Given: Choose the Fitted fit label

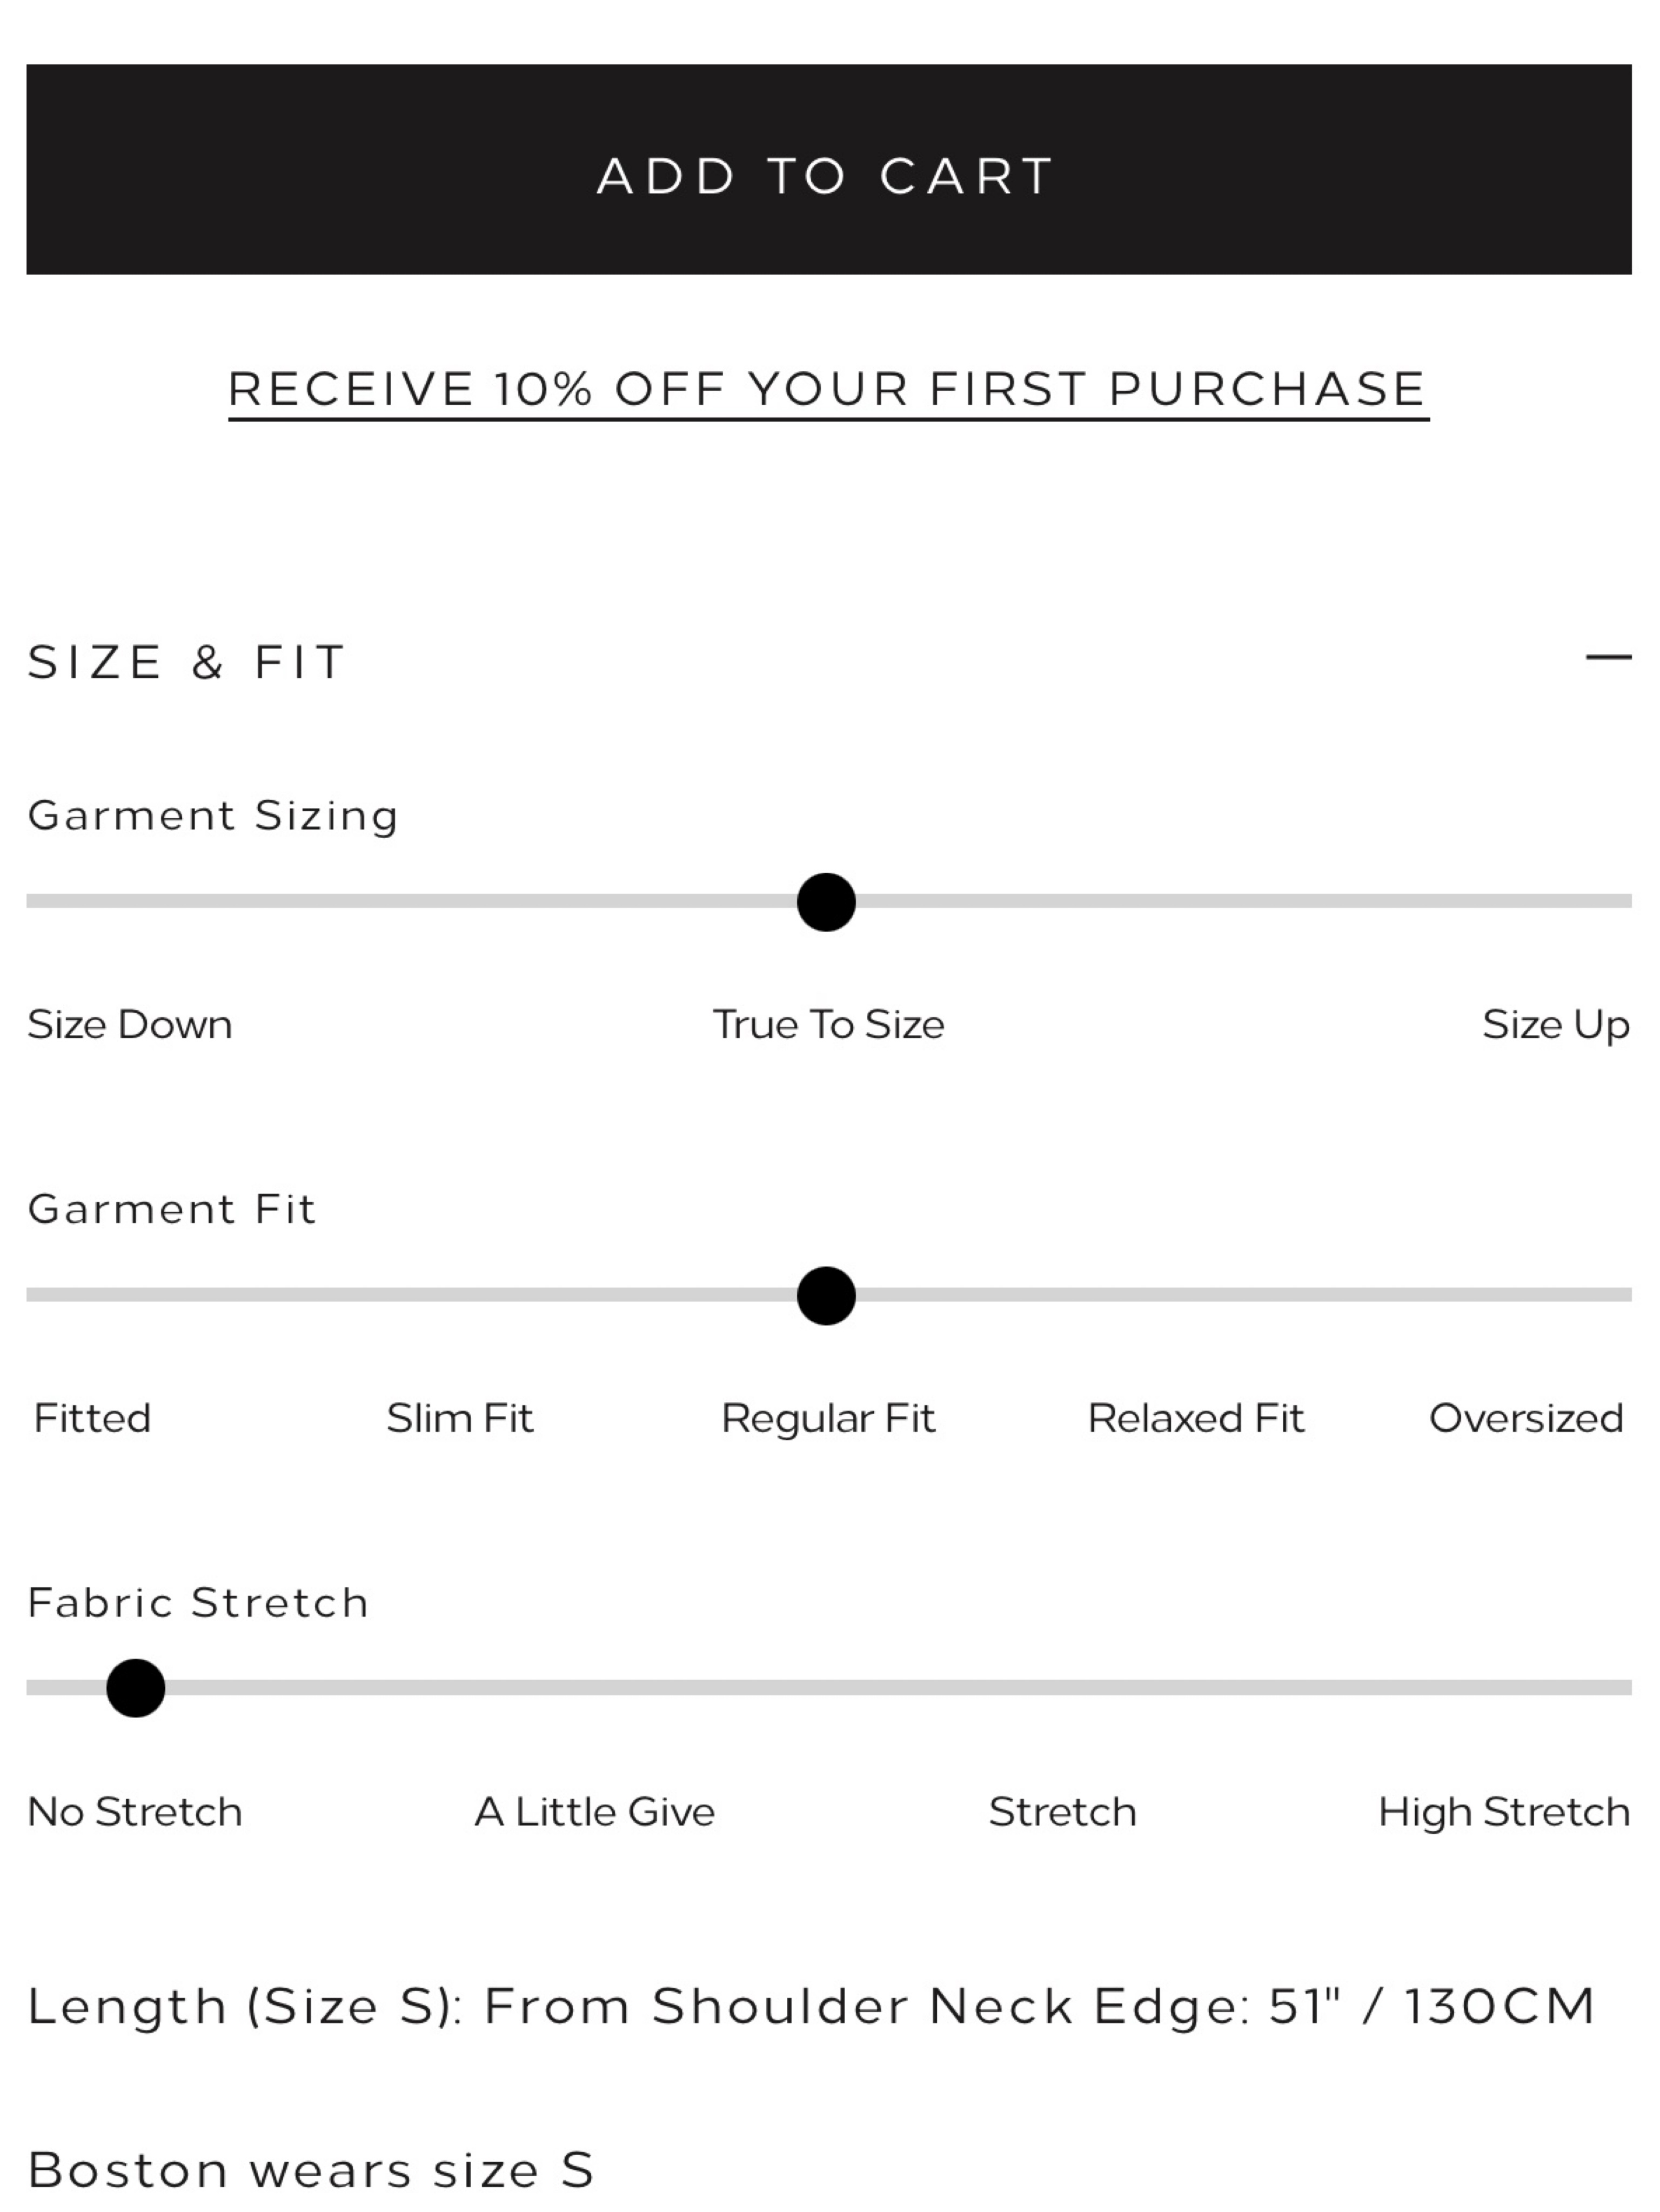Looking at the screenshot, I should [x=92, y=1418].
